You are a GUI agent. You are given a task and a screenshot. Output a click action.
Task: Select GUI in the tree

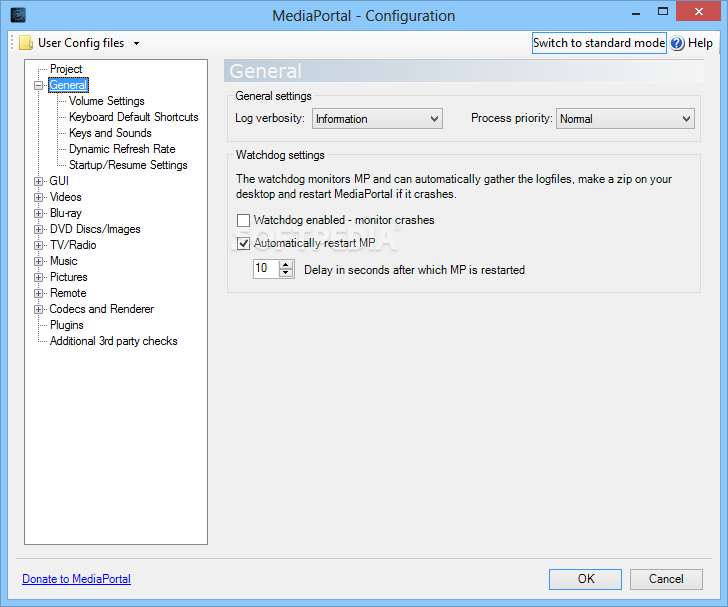click(59, 181)
